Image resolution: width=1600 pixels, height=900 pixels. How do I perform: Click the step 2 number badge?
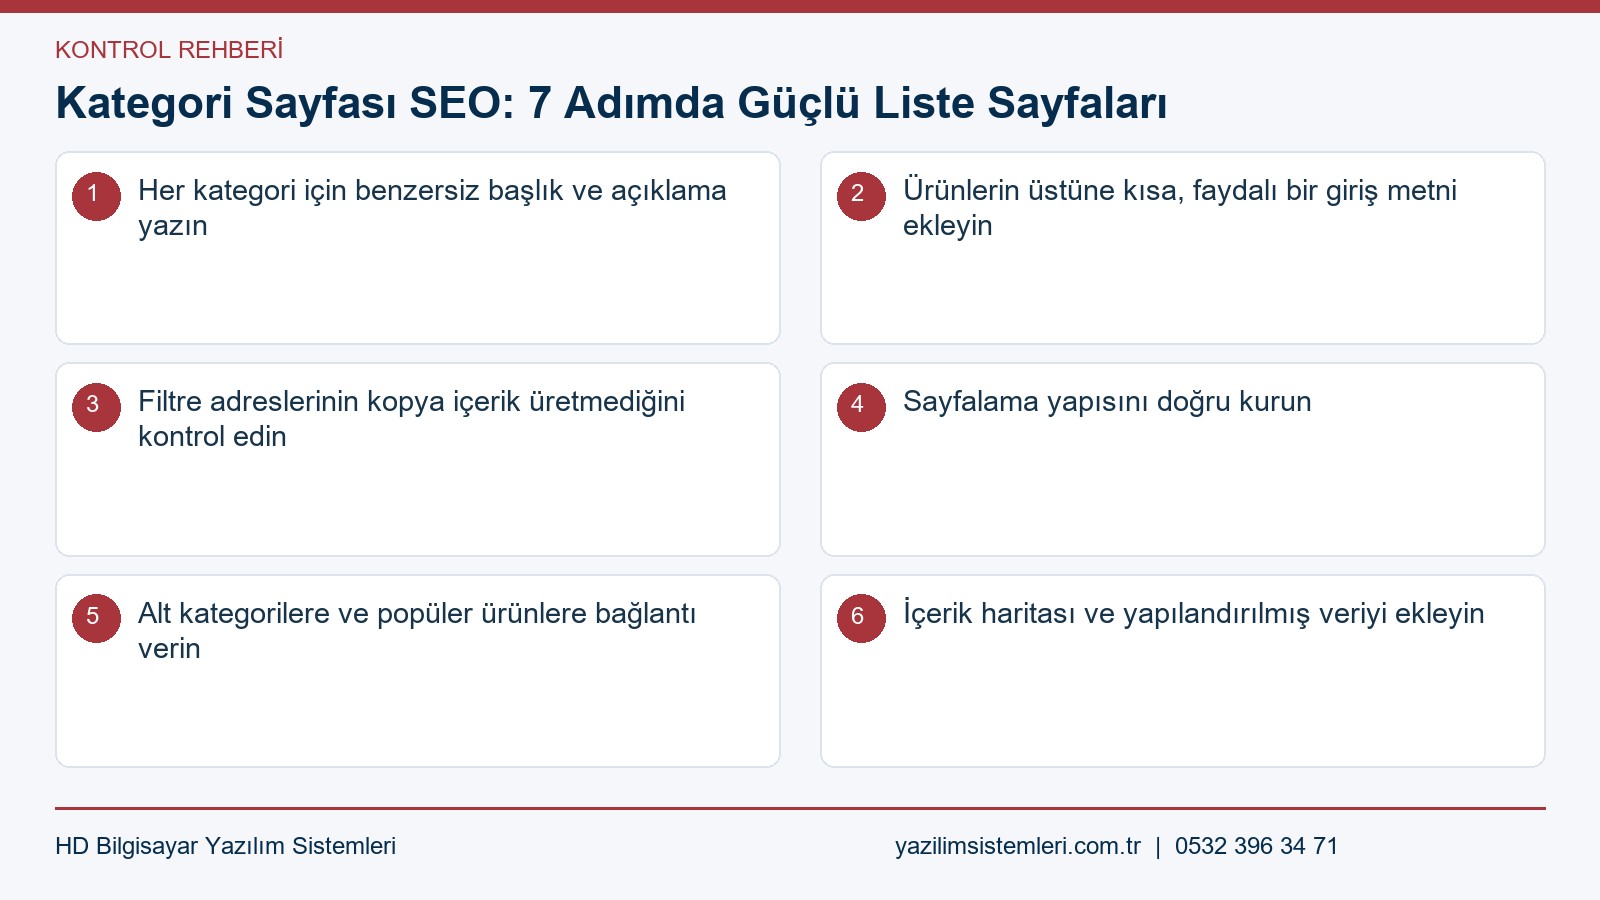coord(861,196)
